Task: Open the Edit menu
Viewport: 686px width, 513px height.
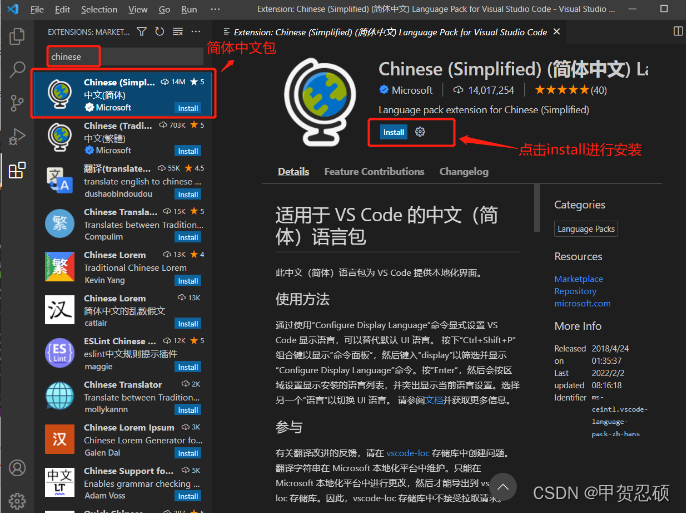Action: (63, 9)
